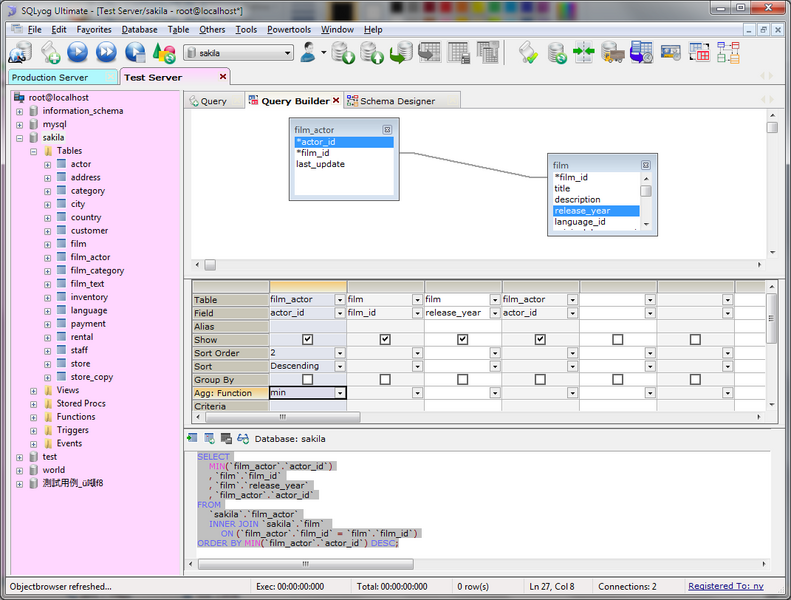Click the Execute and edit resultset icon
791x600 pixels.
click(x=135, y=52)
